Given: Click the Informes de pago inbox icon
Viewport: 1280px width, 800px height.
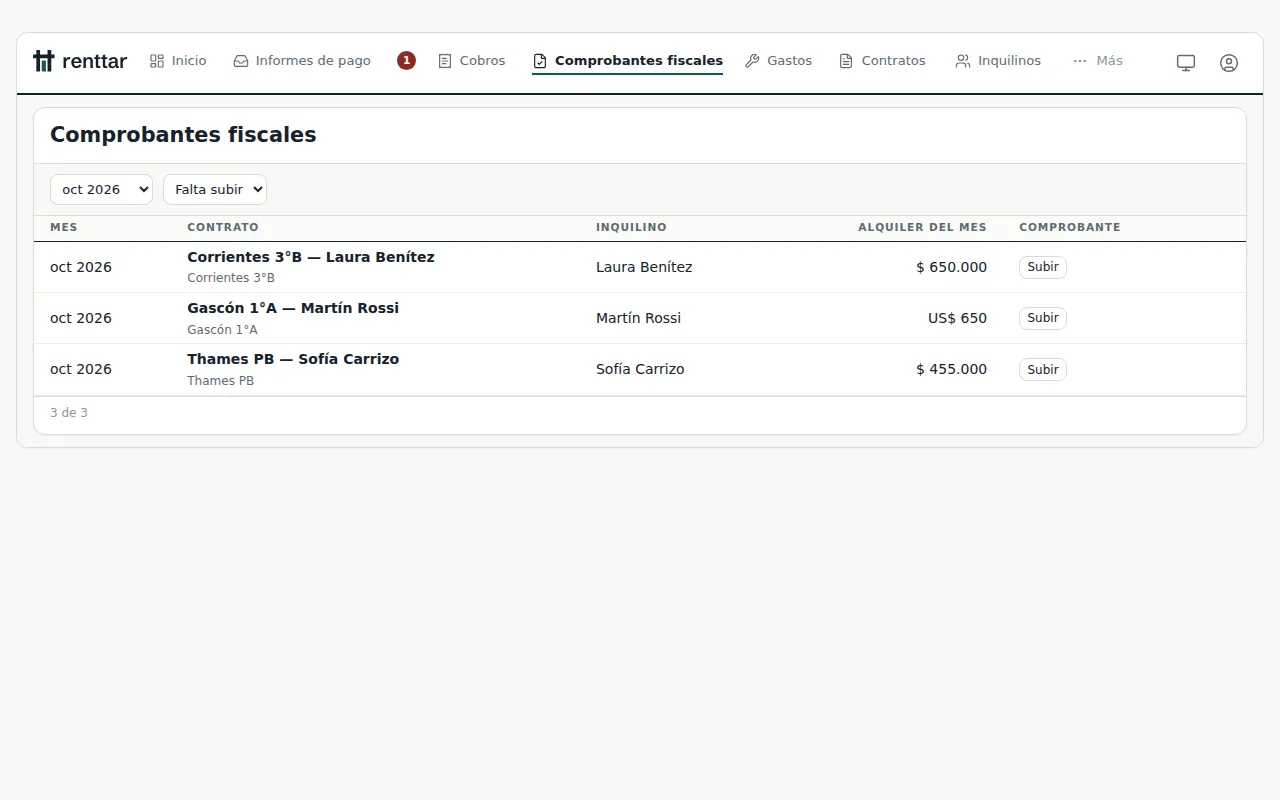Looking at the screenshot, I should click(x=241, y=61).
